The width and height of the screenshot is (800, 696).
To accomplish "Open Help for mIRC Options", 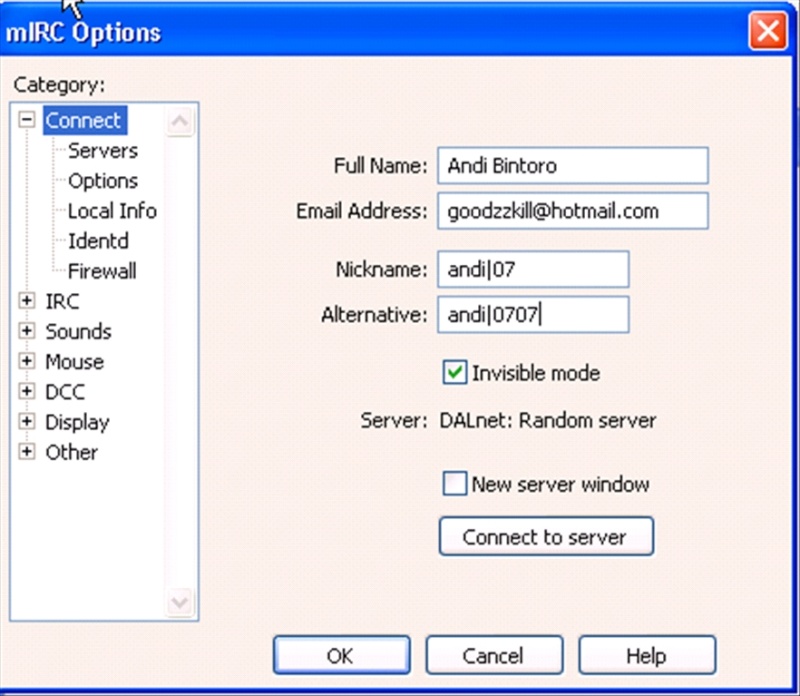I will pos(647,655).
